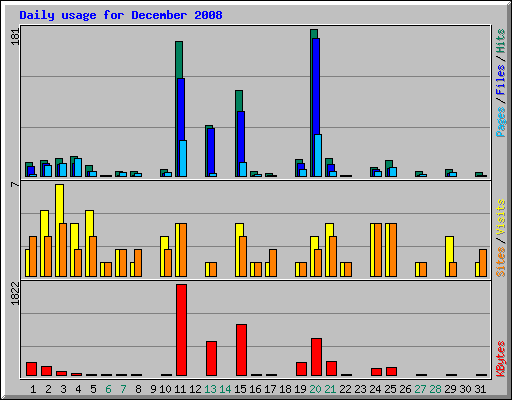512x400 pixels.
Task: Select the cyan Pages bar for day 11
Action: [x=183, y=159]
